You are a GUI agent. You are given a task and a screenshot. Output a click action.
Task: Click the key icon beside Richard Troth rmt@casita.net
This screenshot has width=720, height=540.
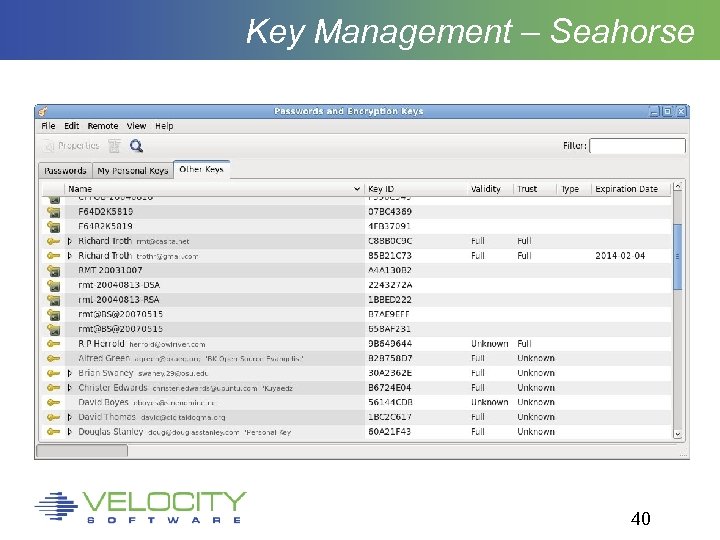click(x=53, y=241)
